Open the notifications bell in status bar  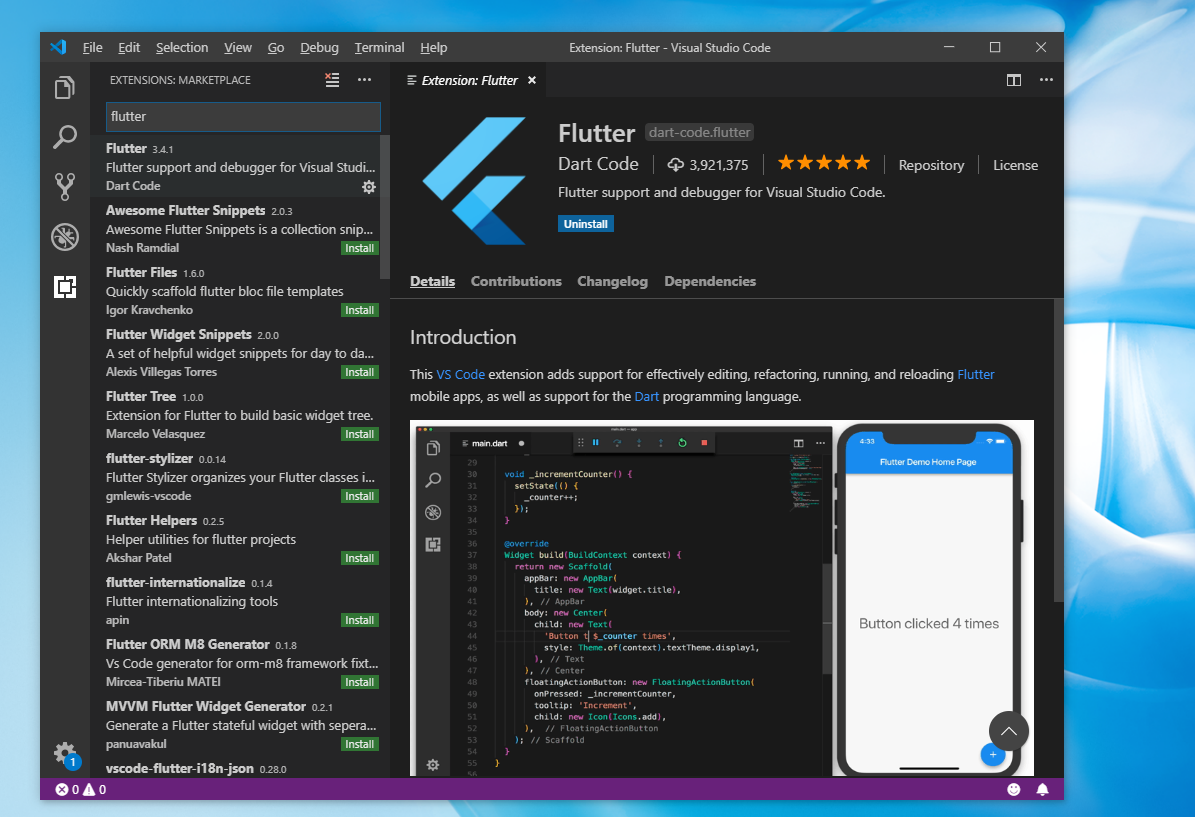pos(1043,790)
